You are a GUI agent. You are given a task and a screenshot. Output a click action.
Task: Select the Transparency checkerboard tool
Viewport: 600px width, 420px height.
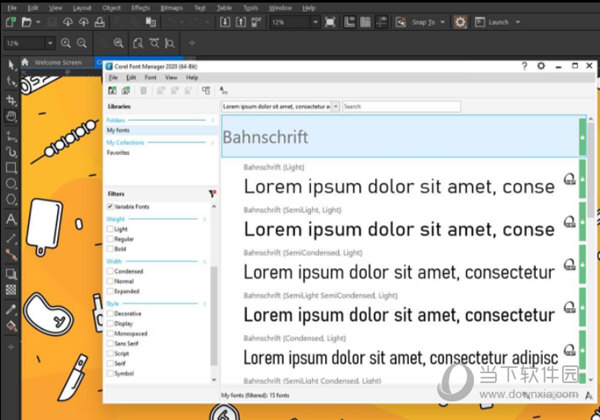tap(11, 290)
